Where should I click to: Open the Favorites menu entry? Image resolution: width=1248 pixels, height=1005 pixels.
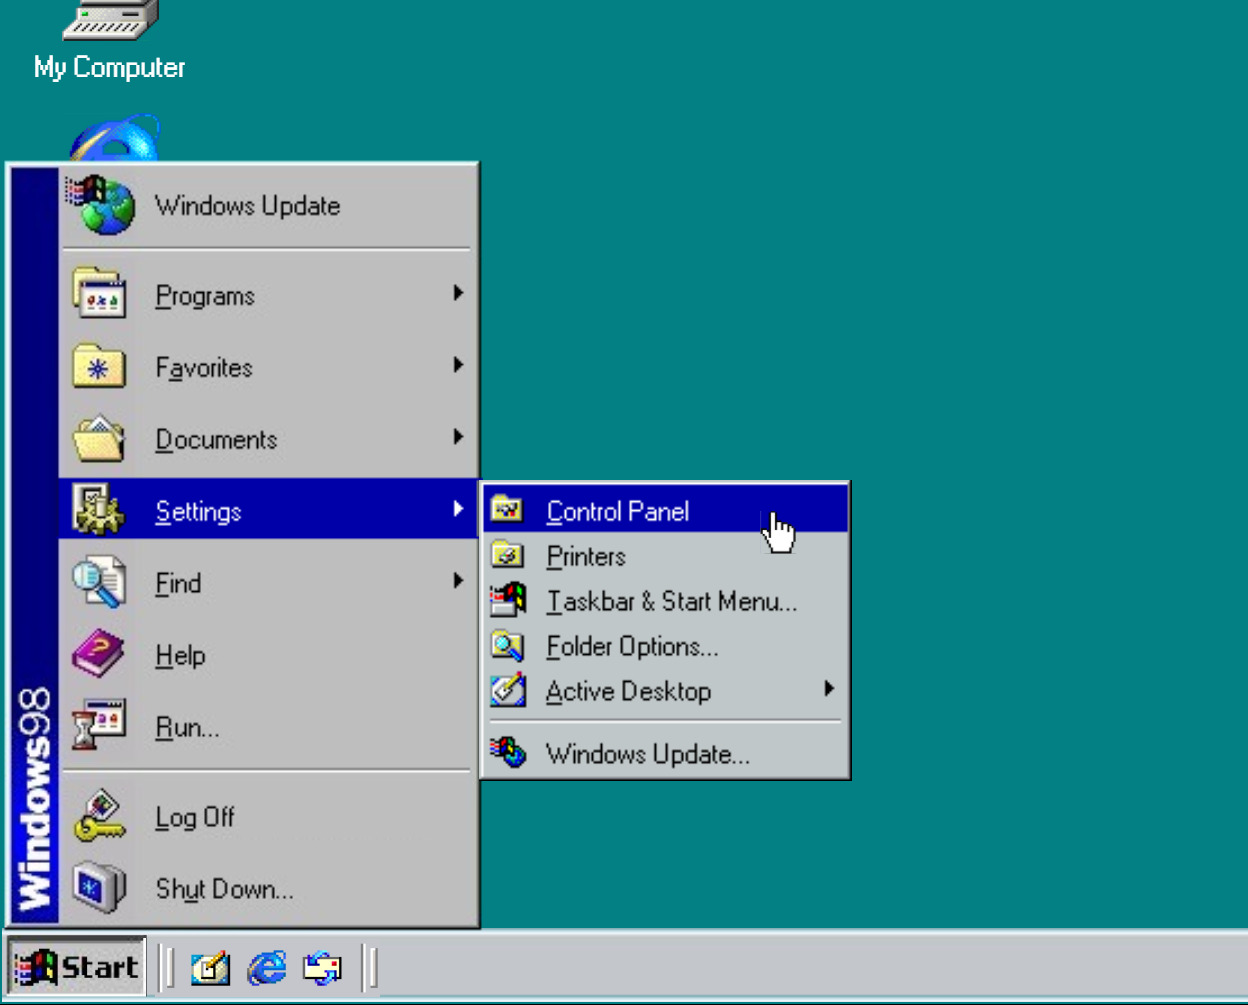pyautogui.click(x=267, y=367)
